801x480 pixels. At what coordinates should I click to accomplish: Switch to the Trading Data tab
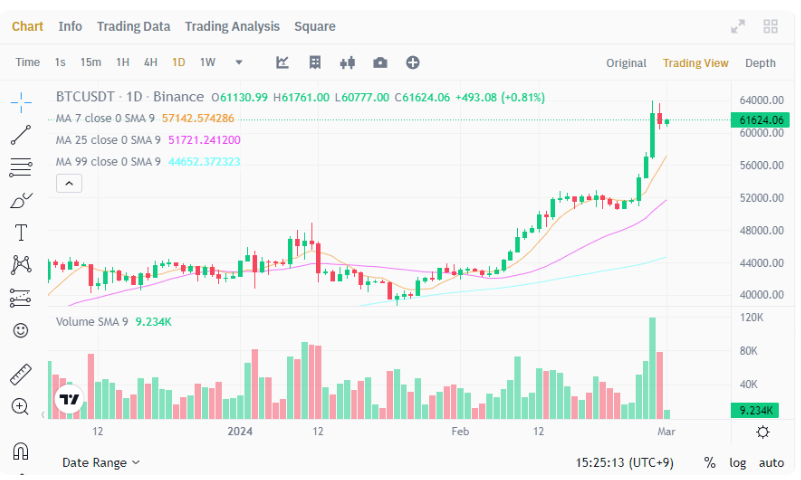tap(133, 27)
